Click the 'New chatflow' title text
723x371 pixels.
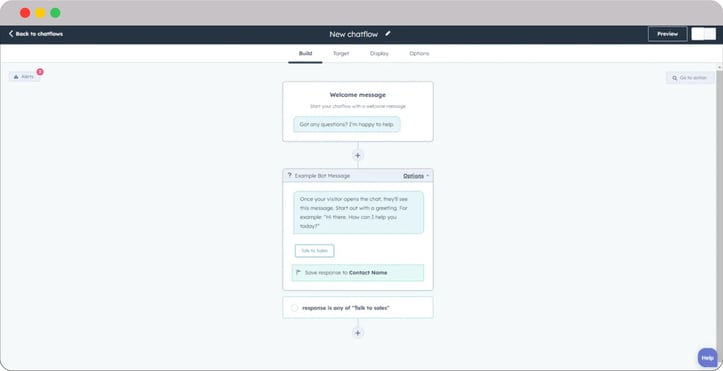(353, 34)
